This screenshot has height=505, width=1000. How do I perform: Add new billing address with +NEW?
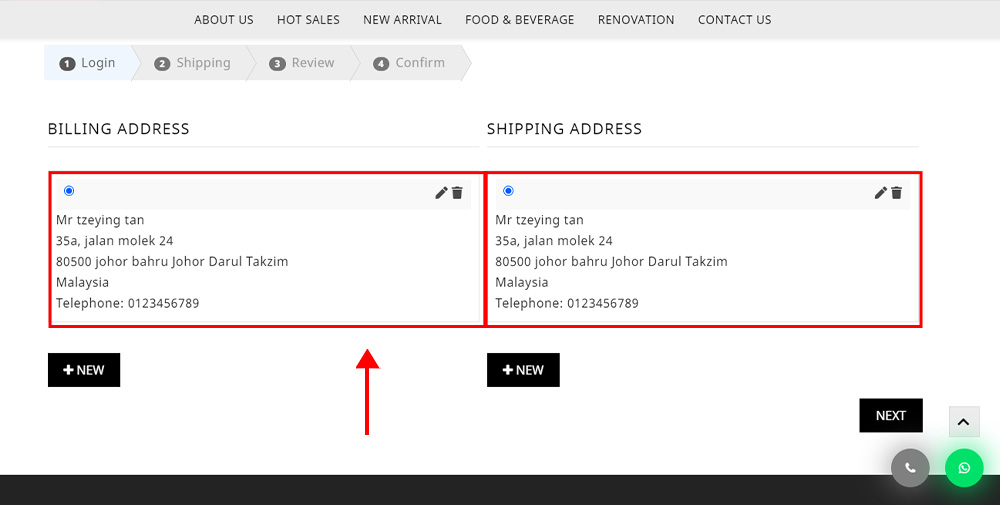pyautogui.click(x=84, y=370)
